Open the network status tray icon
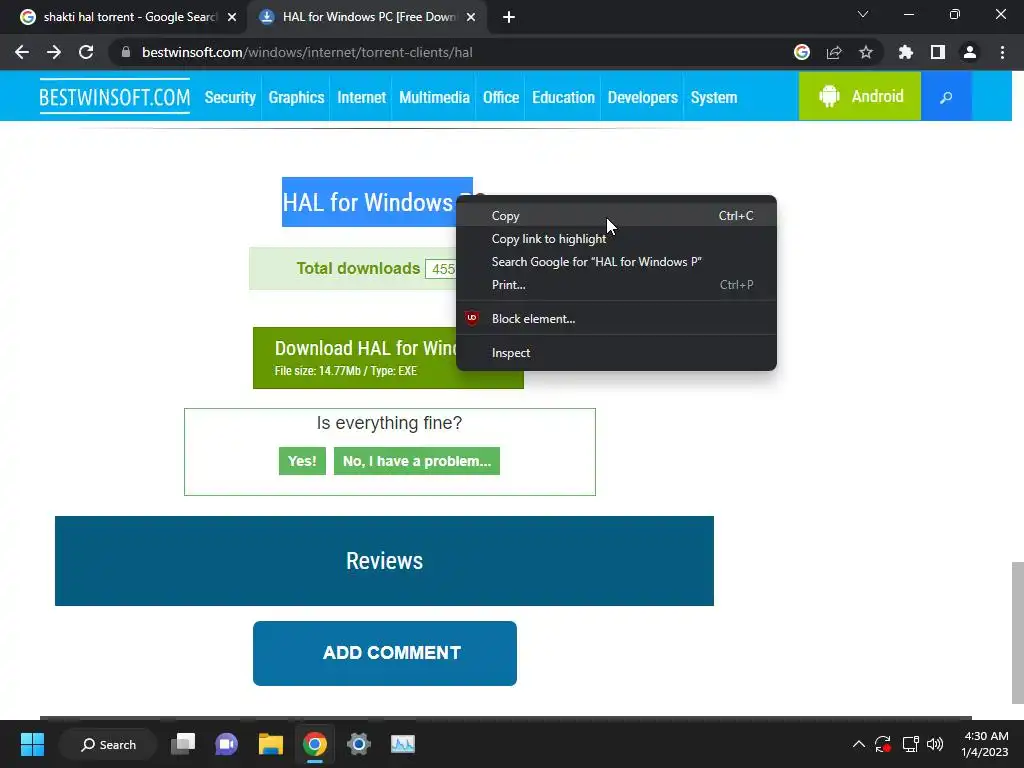 pos(910,744)
